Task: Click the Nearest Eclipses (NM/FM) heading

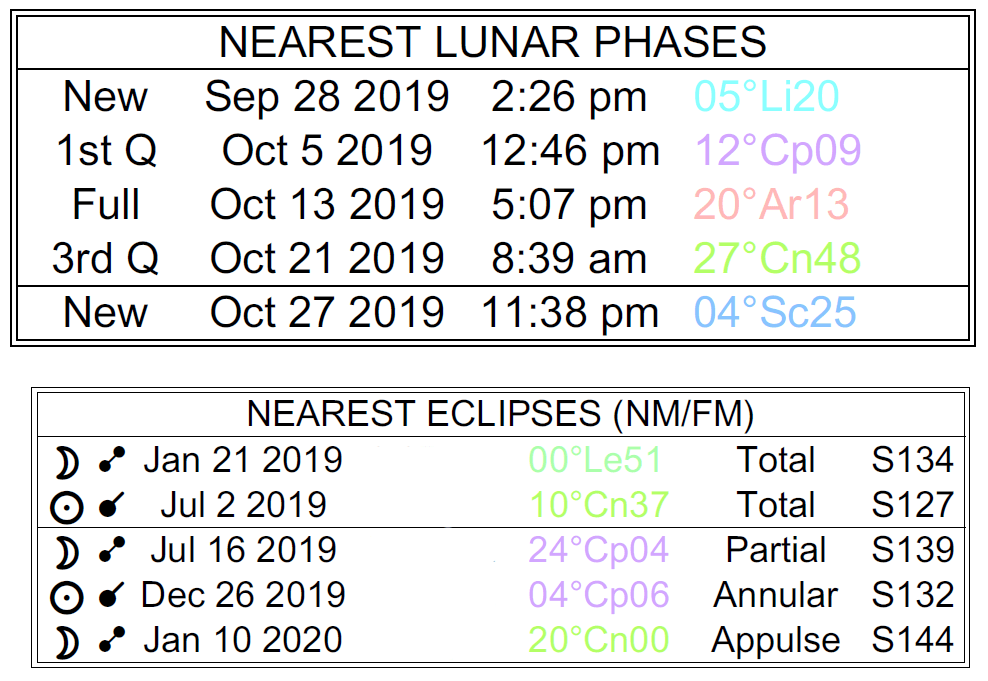Action: pos(500,413)
